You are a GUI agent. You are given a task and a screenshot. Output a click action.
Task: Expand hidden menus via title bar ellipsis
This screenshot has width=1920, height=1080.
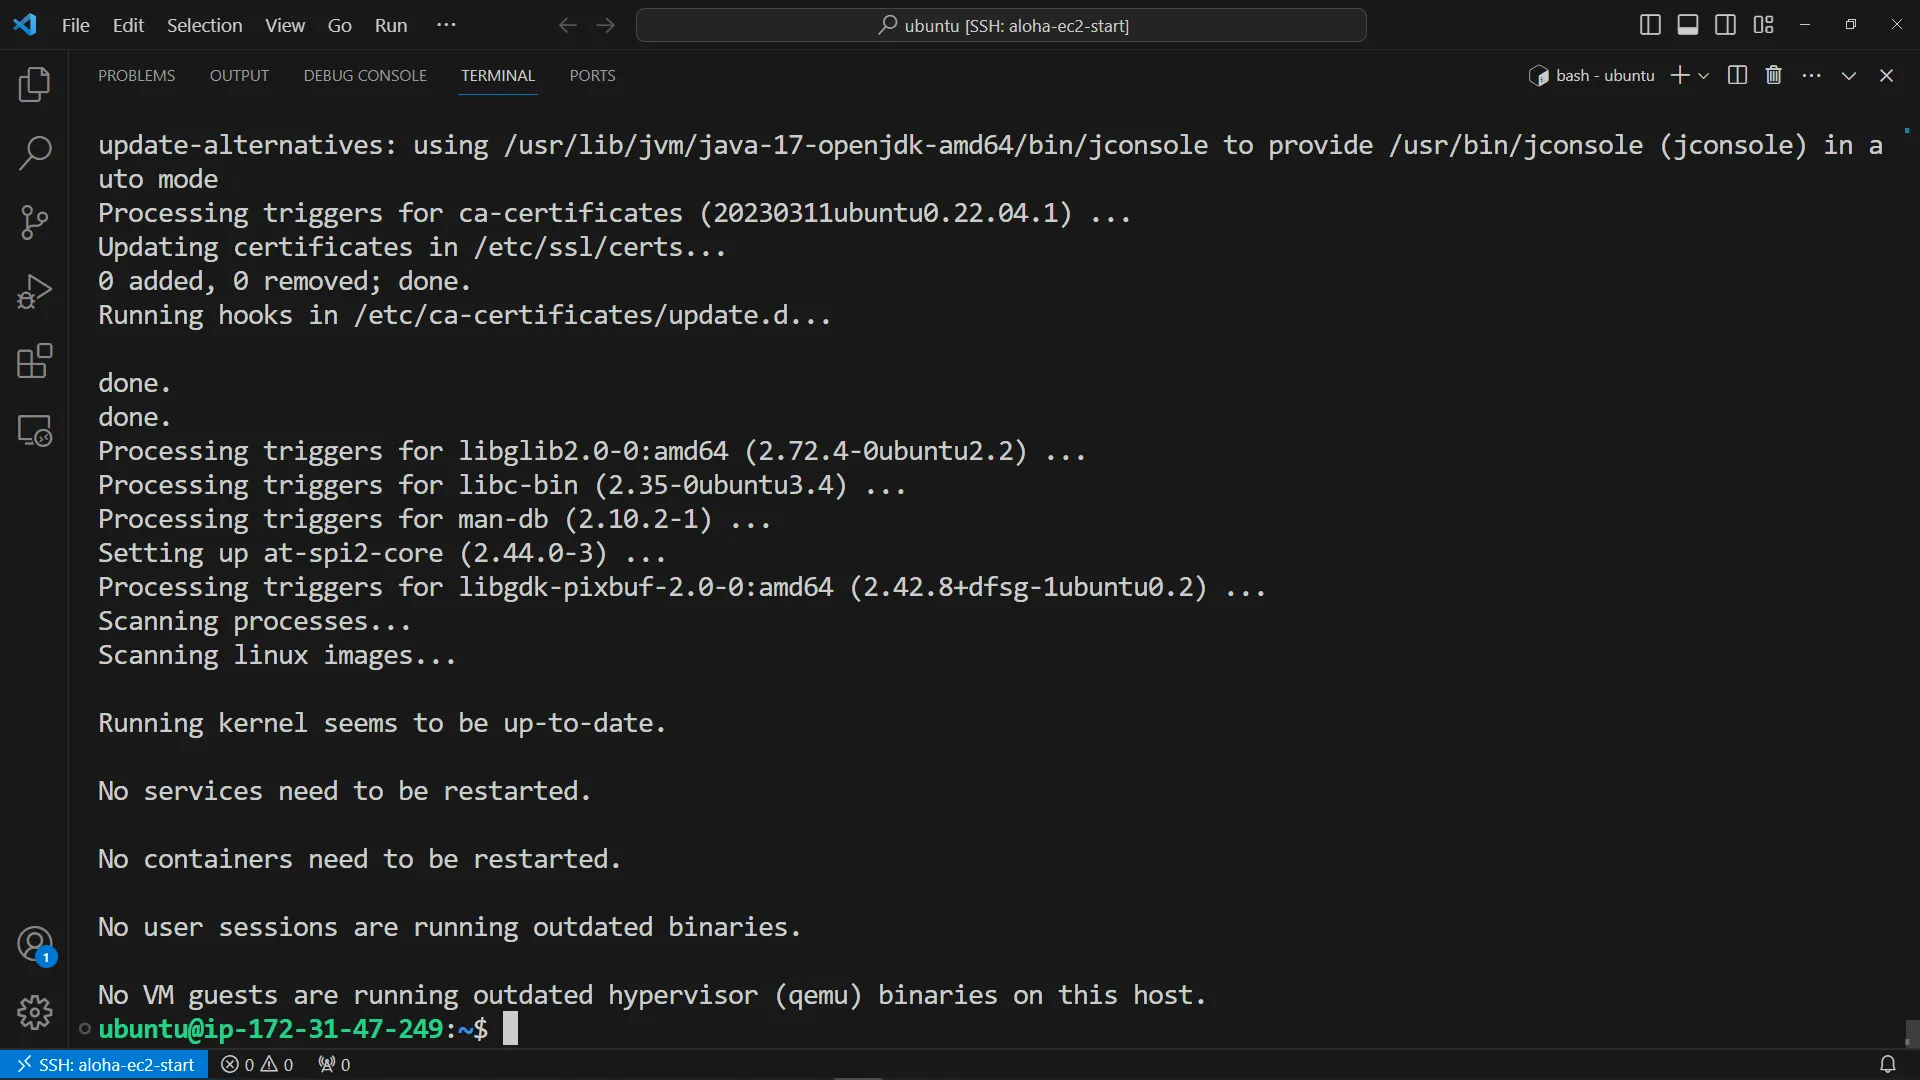coord(446,25)
